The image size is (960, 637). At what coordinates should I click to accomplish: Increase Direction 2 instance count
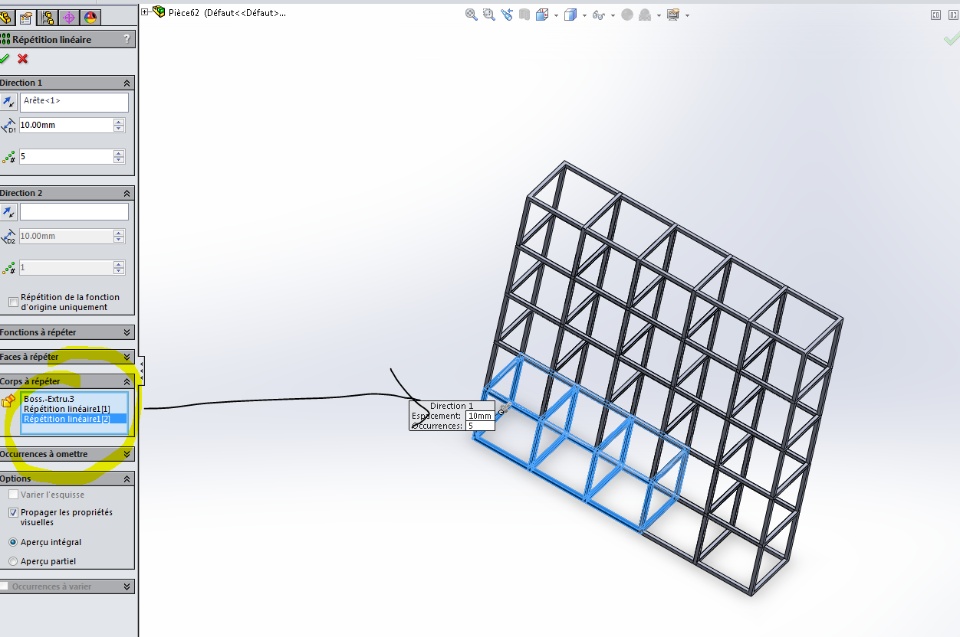[x=119, y=263]
